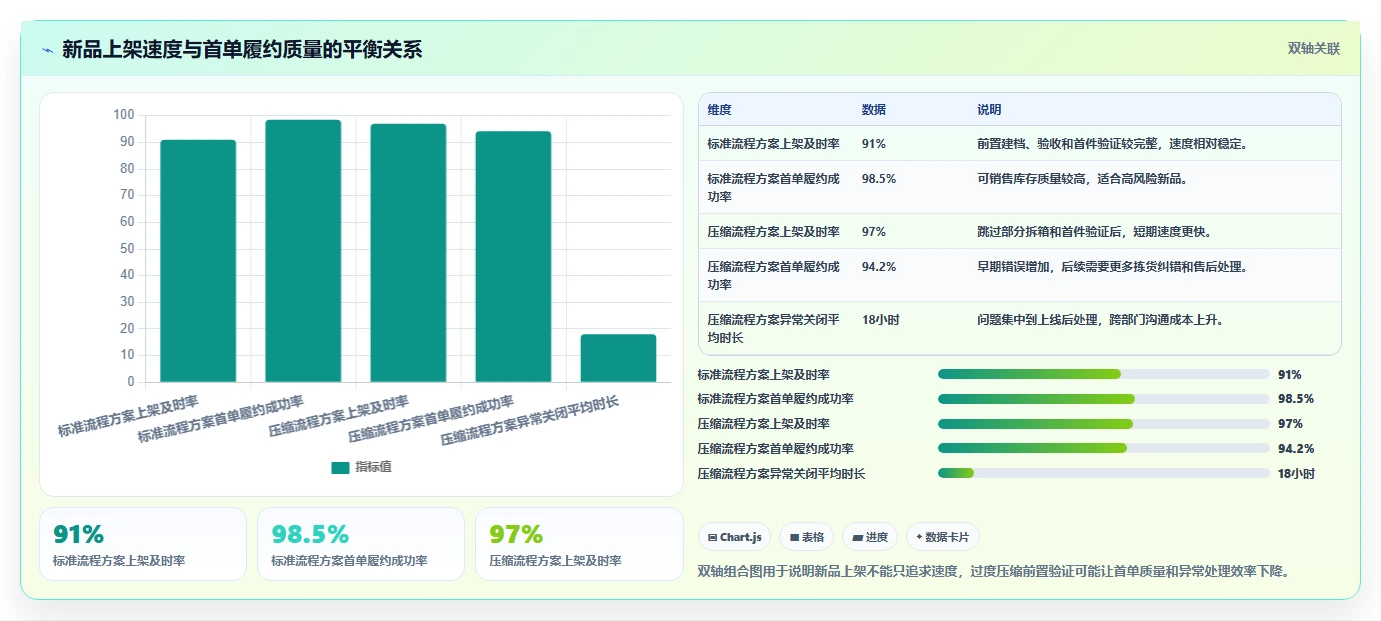Click the 18小时 progress bar
This screenshot has width=1381, height=621.
point(1104,473)
